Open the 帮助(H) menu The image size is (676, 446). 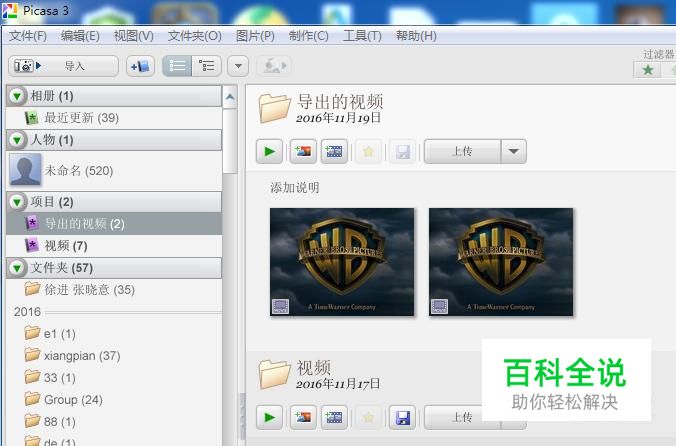[x=416, y=36]
